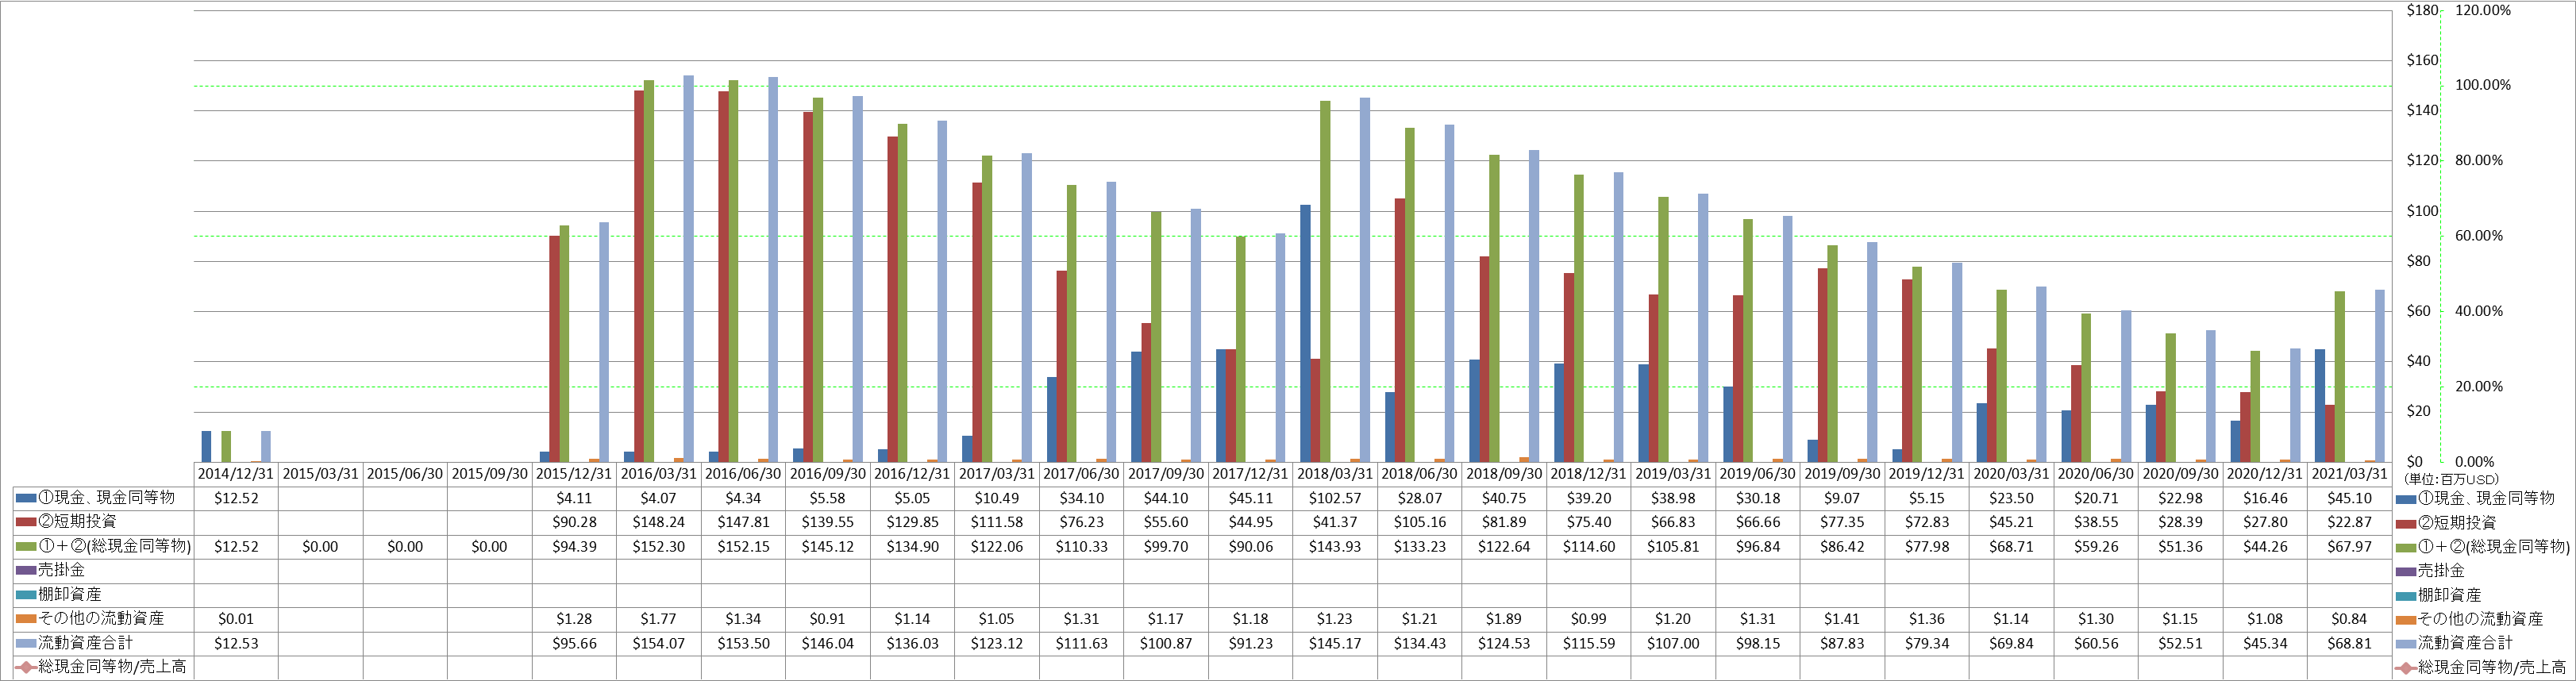Select other current assets value $0.84
The width and height of the screenshot is (2576, 681).
pyautogui.click(x=2349, y=619)
